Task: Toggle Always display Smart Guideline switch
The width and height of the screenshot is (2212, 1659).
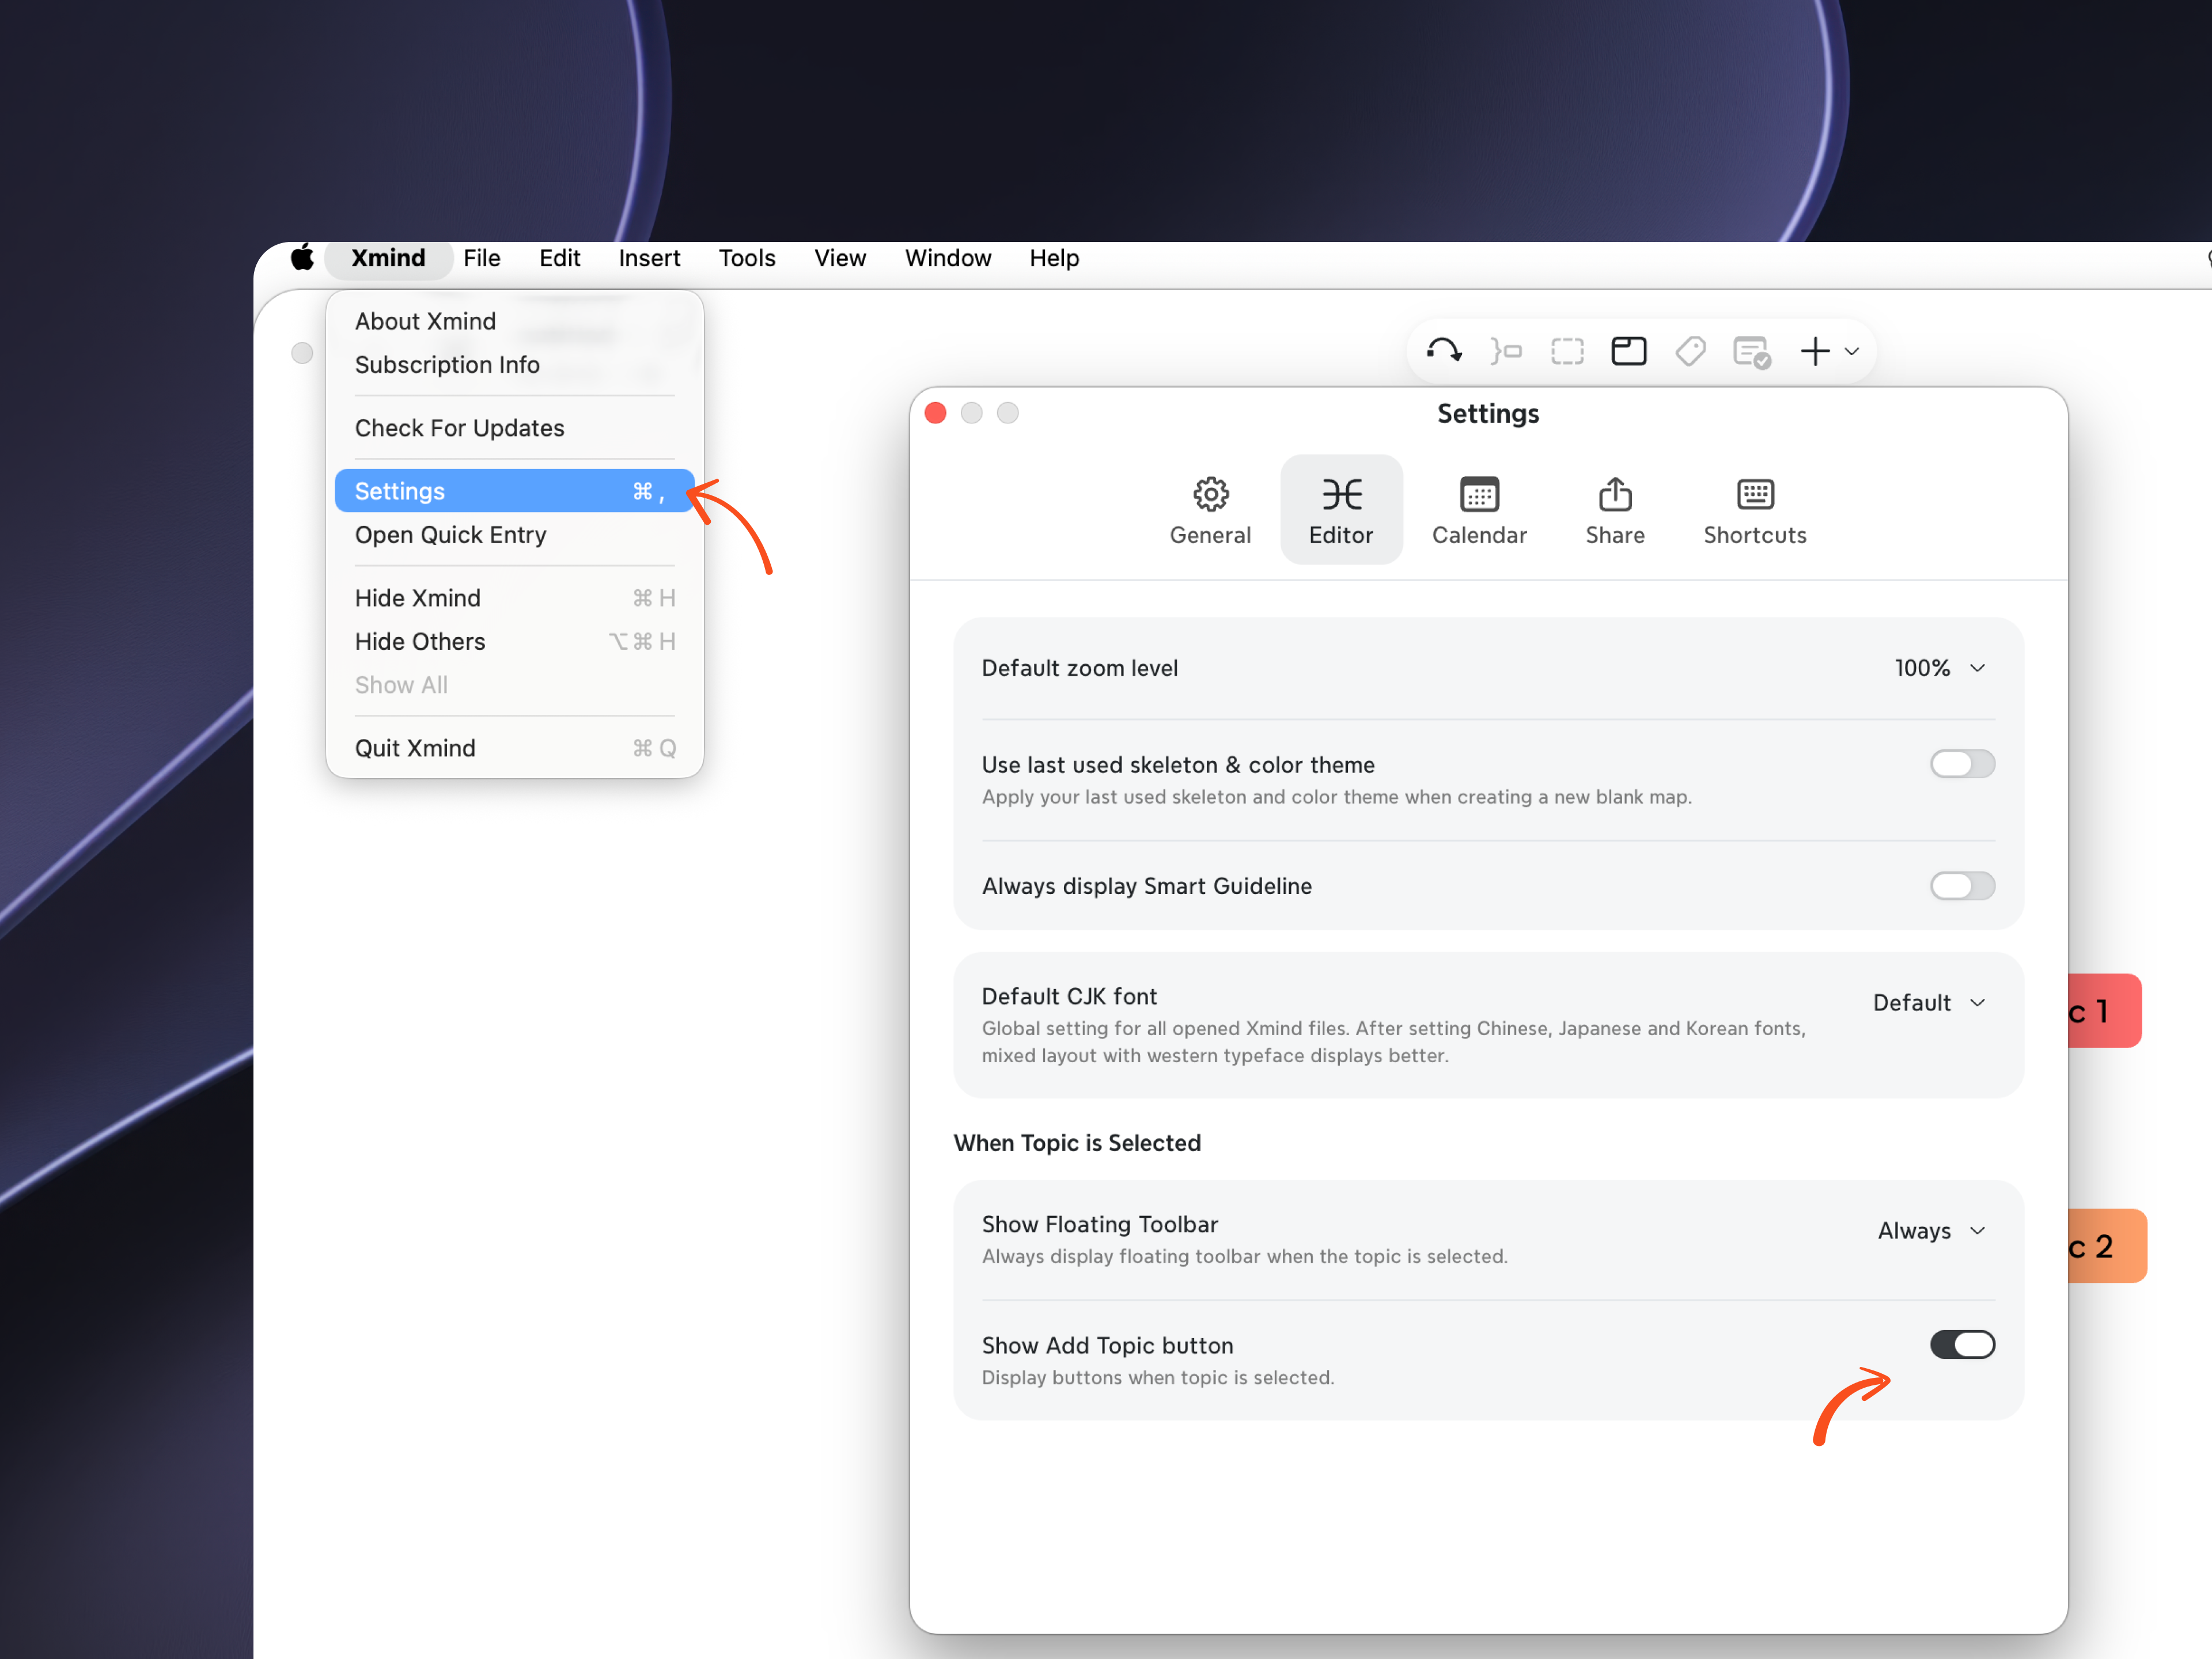Action: pyautogui.click(x=1962, y=886)
